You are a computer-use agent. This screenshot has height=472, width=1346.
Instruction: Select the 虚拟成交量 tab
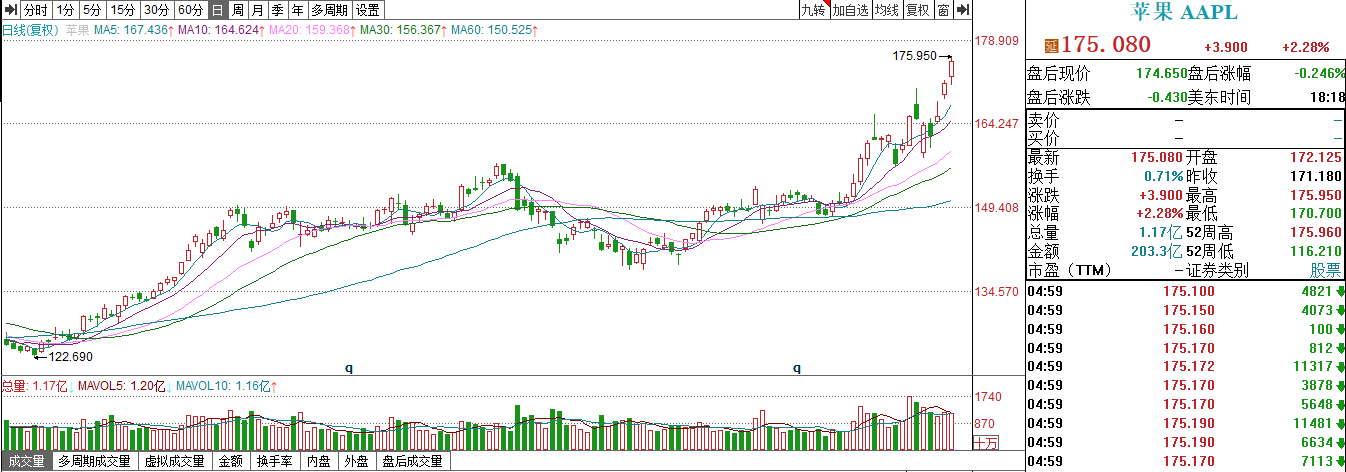(174, 462)
